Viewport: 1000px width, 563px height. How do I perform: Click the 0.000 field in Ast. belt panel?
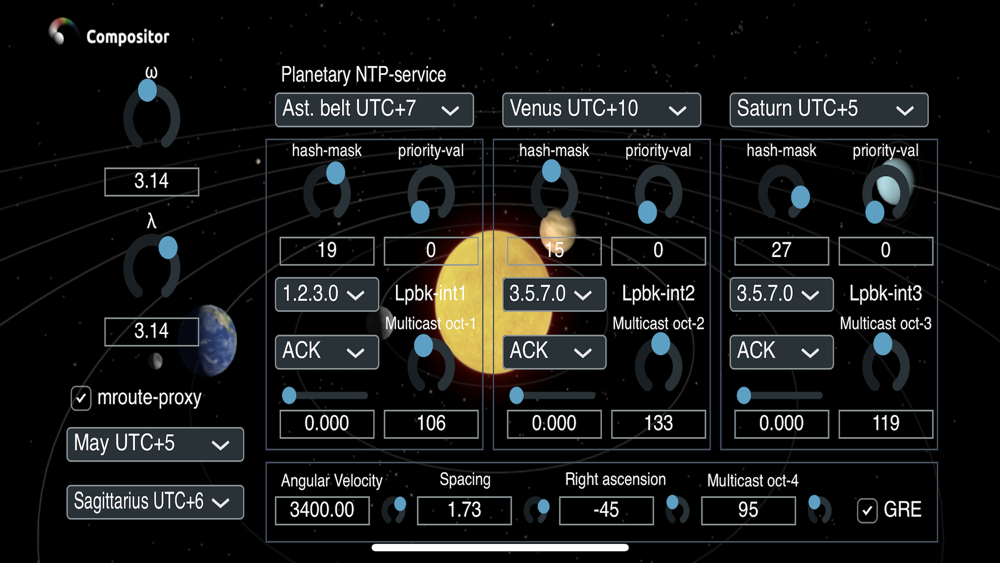coord(327,424)
